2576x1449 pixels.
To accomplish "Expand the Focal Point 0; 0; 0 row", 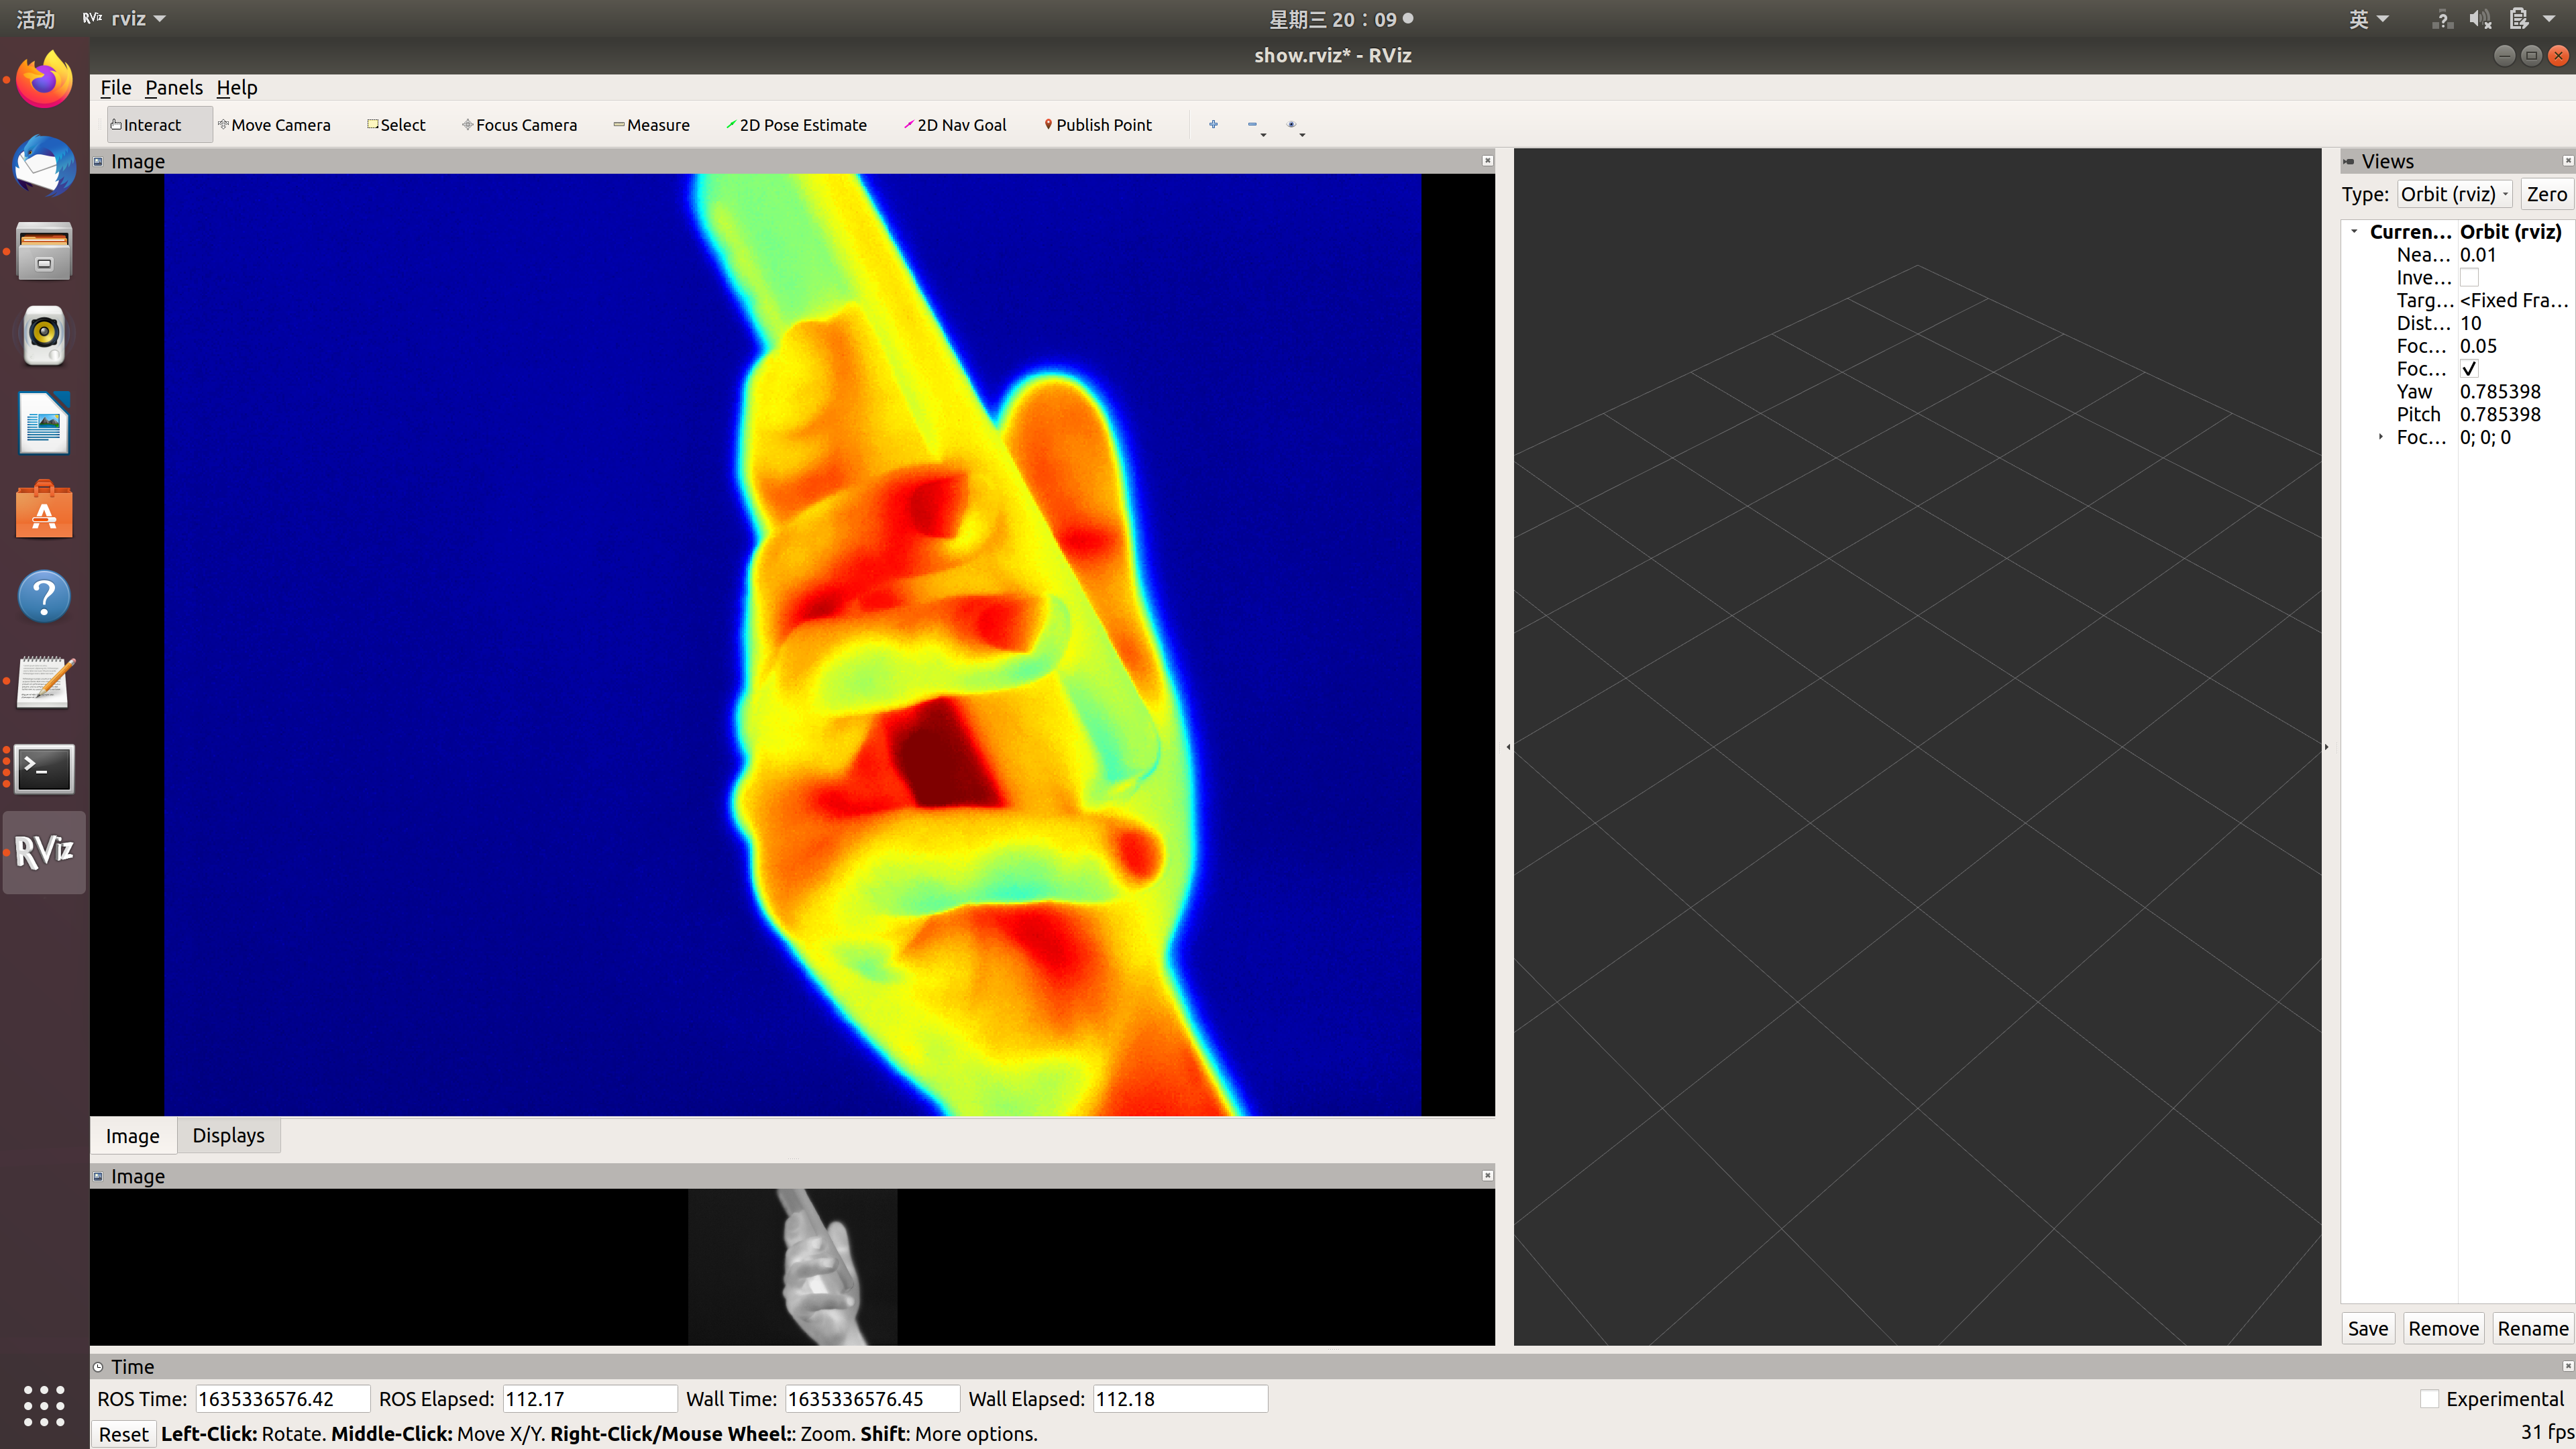I will [2381, 437].
